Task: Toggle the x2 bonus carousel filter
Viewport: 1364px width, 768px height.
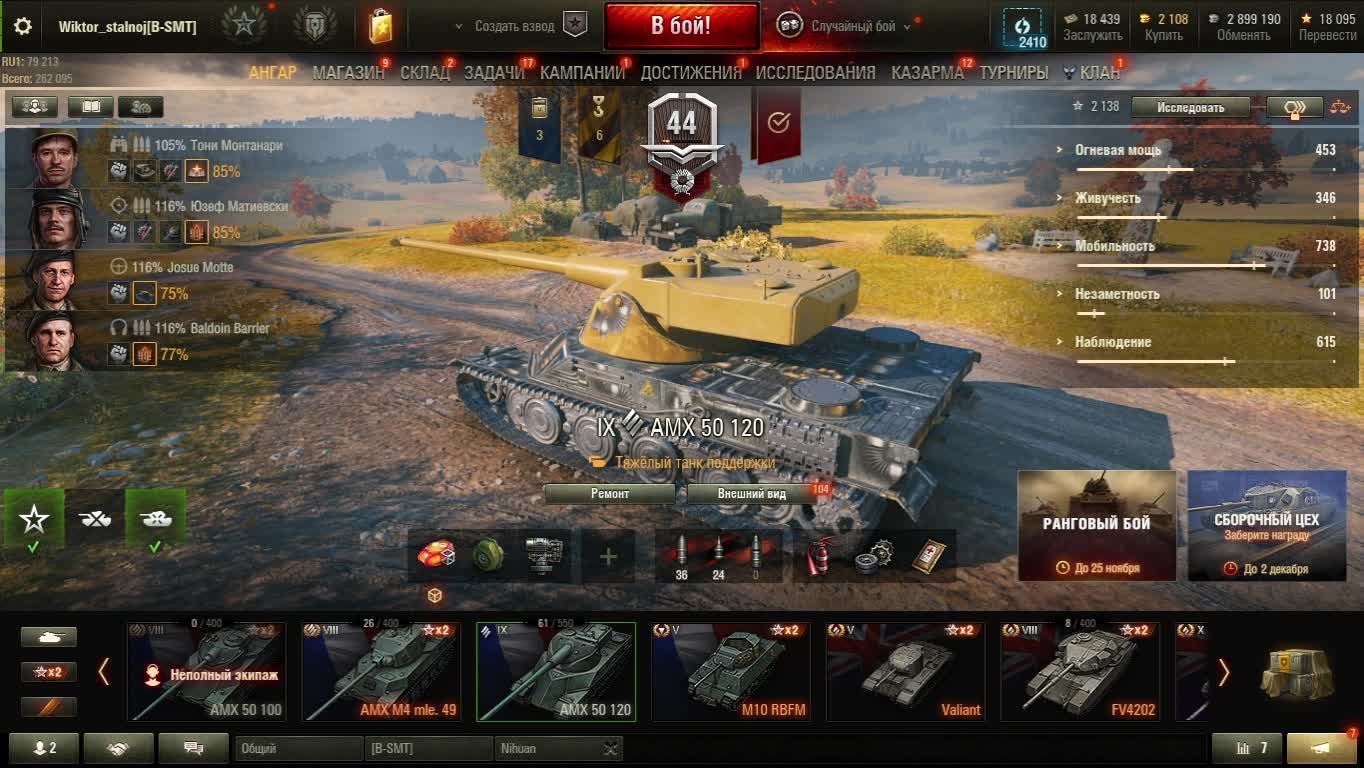Action: 49,672
